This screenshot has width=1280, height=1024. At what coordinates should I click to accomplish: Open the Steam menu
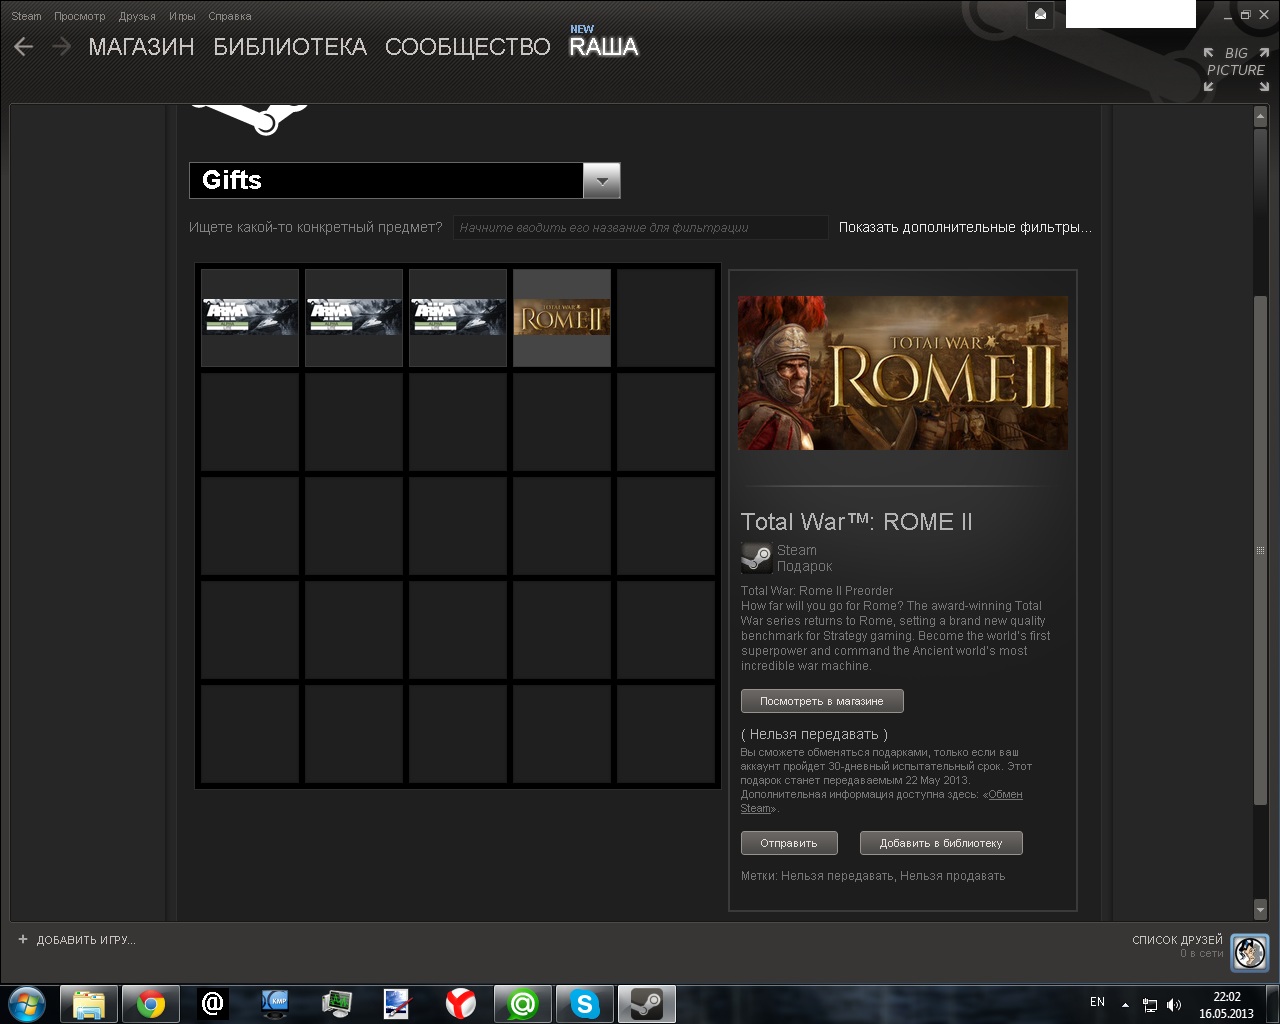pyautogui.click(x=26, y=16)
